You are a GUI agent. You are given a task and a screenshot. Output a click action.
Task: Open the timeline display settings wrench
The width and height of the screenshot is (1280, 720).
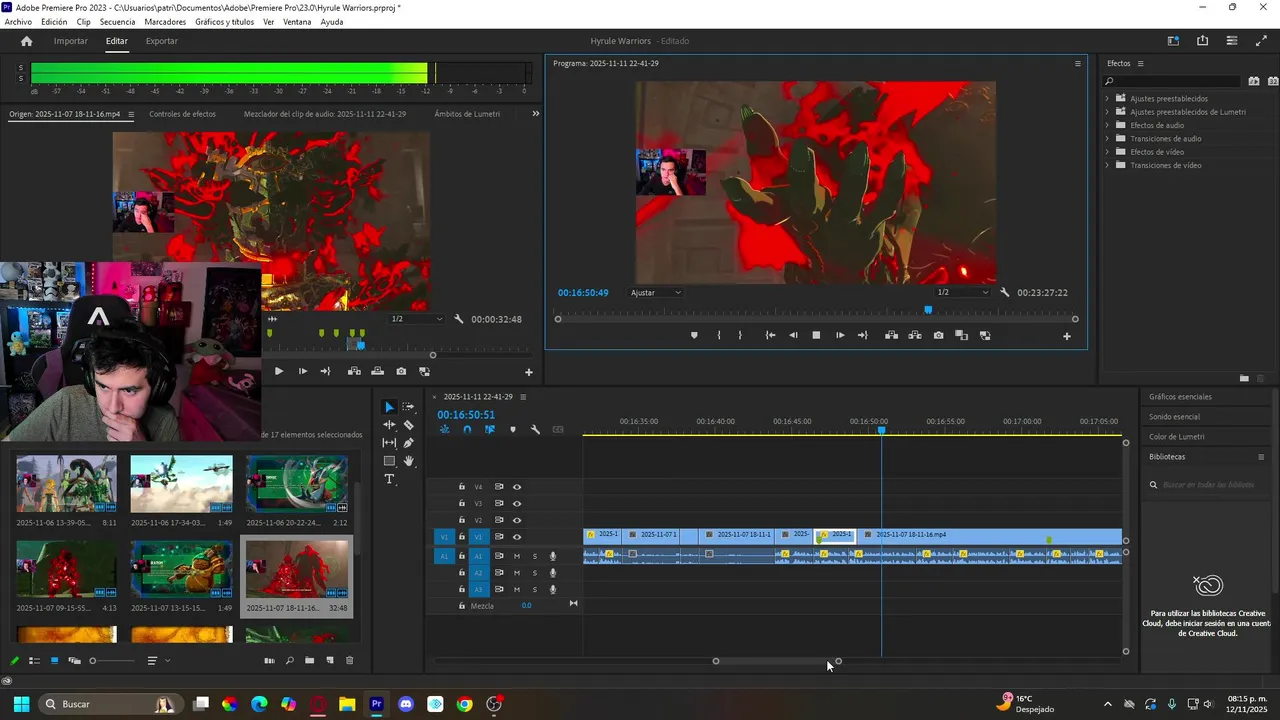click(x=535, y=430)
